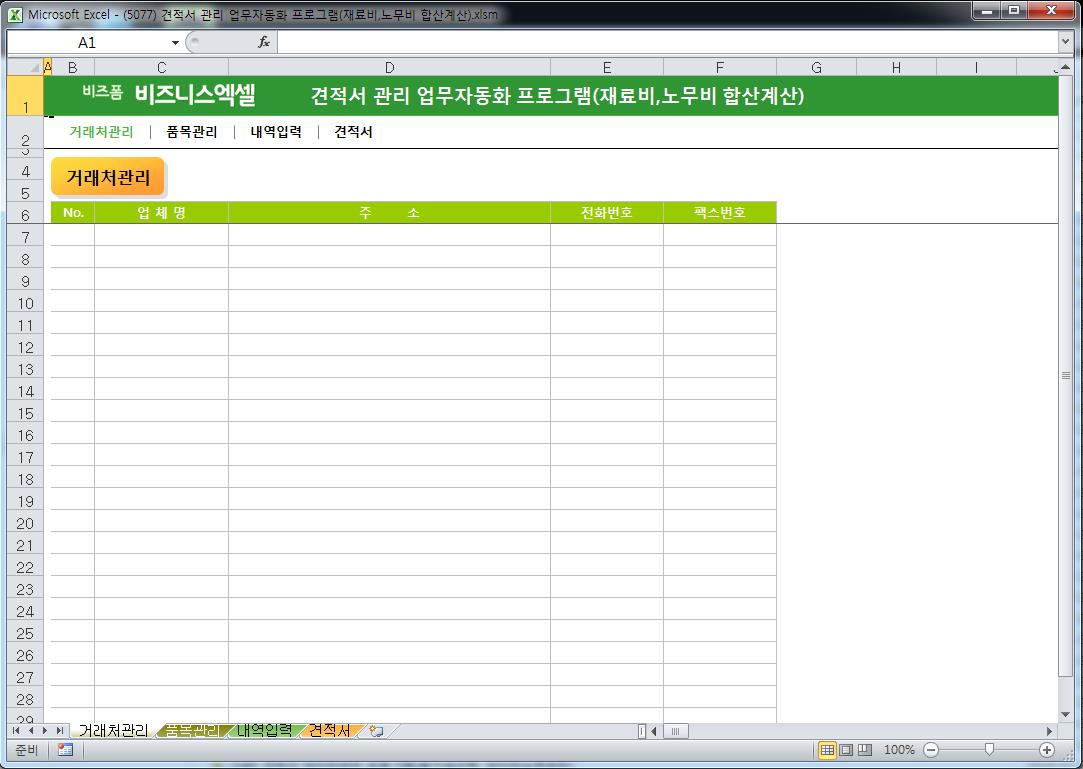Close the Excel window
Screen dimensions: 1083x769
pyautogui.click(x=1051, y=10)
